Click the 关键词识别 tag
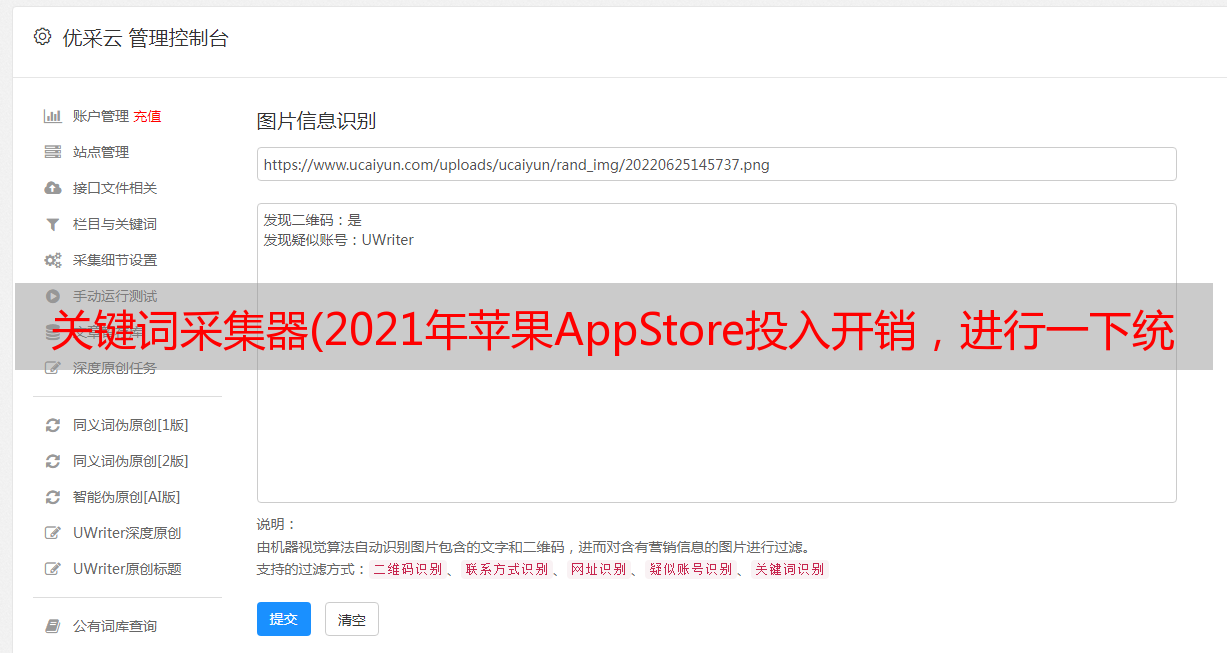Image resolution: width=1227 pixels, height=653 pixels. click(x=790, y=569)
